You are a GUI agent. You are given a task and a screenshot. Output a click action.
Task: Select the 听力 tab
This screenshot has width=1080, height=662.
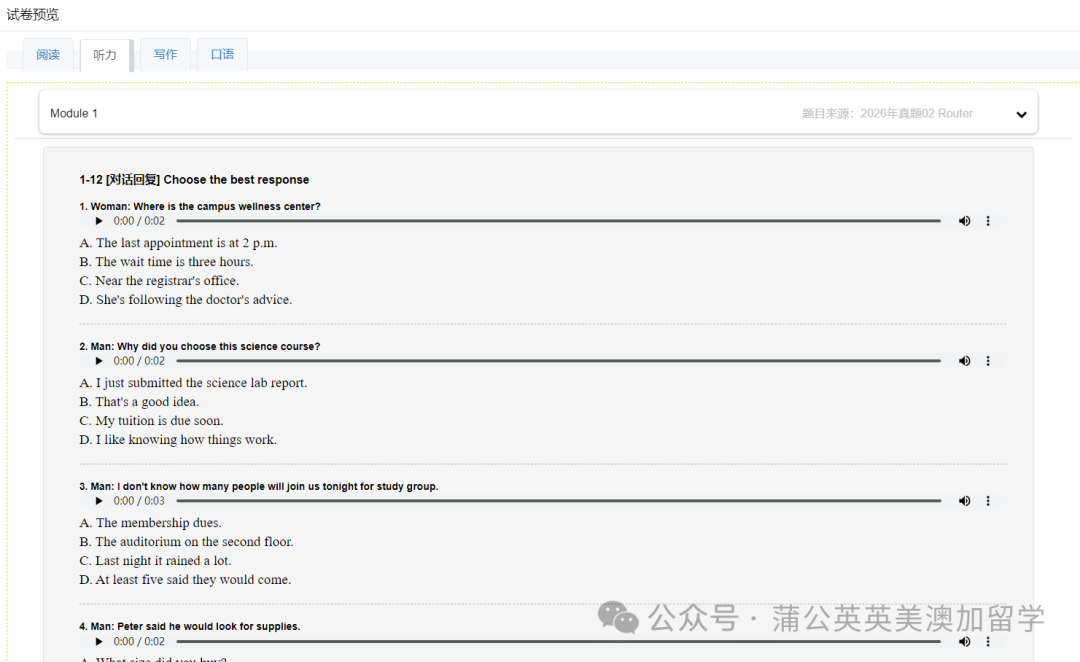pos(105,55)
